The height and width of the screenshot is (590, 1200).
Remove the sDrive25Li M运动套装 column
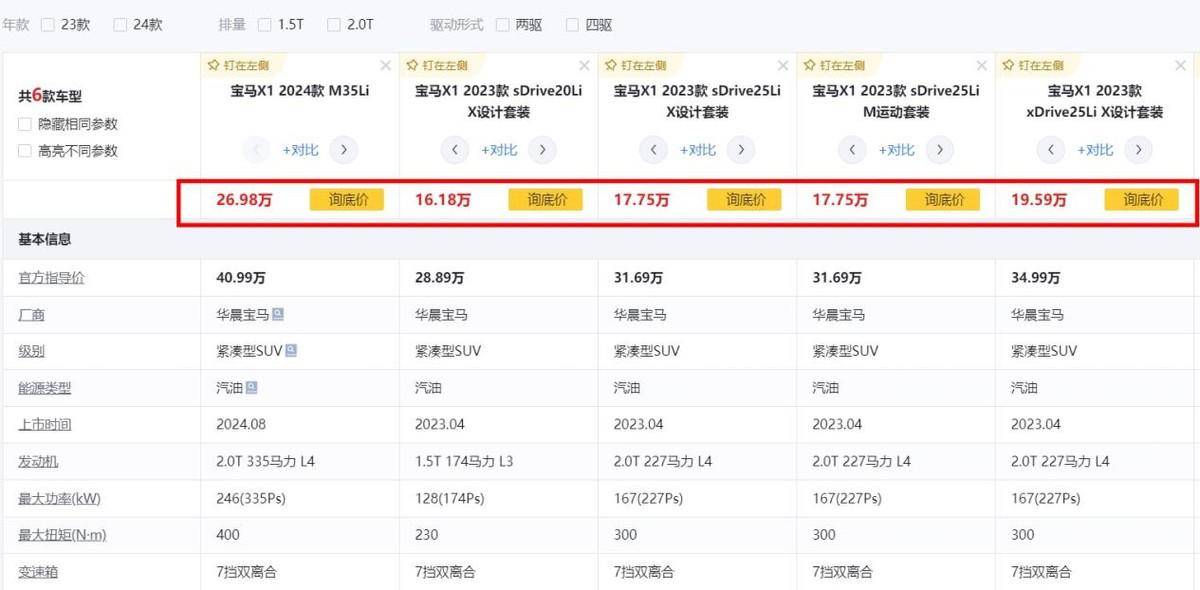[982, 66]
